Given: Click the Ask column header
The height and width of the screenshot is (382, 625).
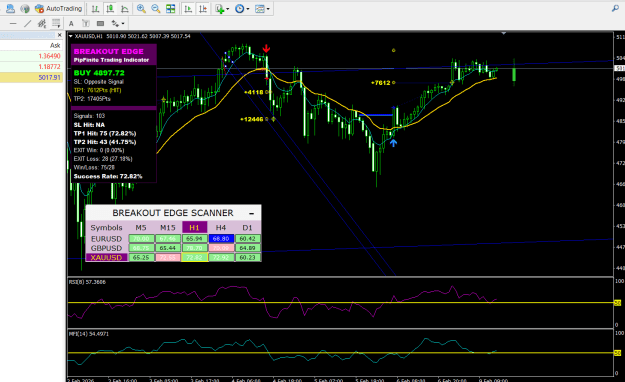Looking at the screenshot, I should click(x=55, y=45).
